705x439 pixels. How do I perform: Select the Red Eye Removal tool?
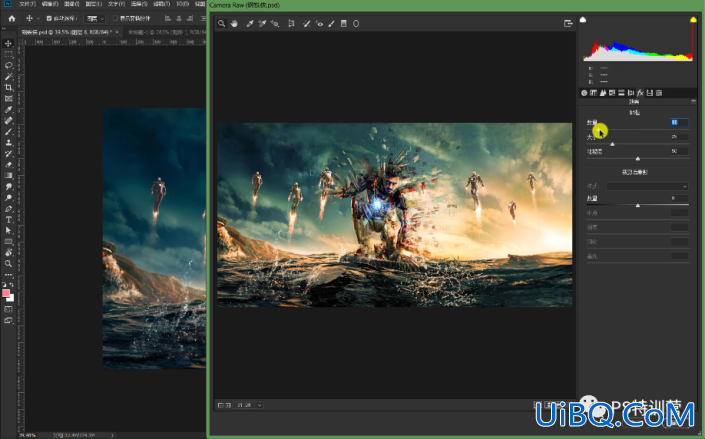(x=319, y=23)
